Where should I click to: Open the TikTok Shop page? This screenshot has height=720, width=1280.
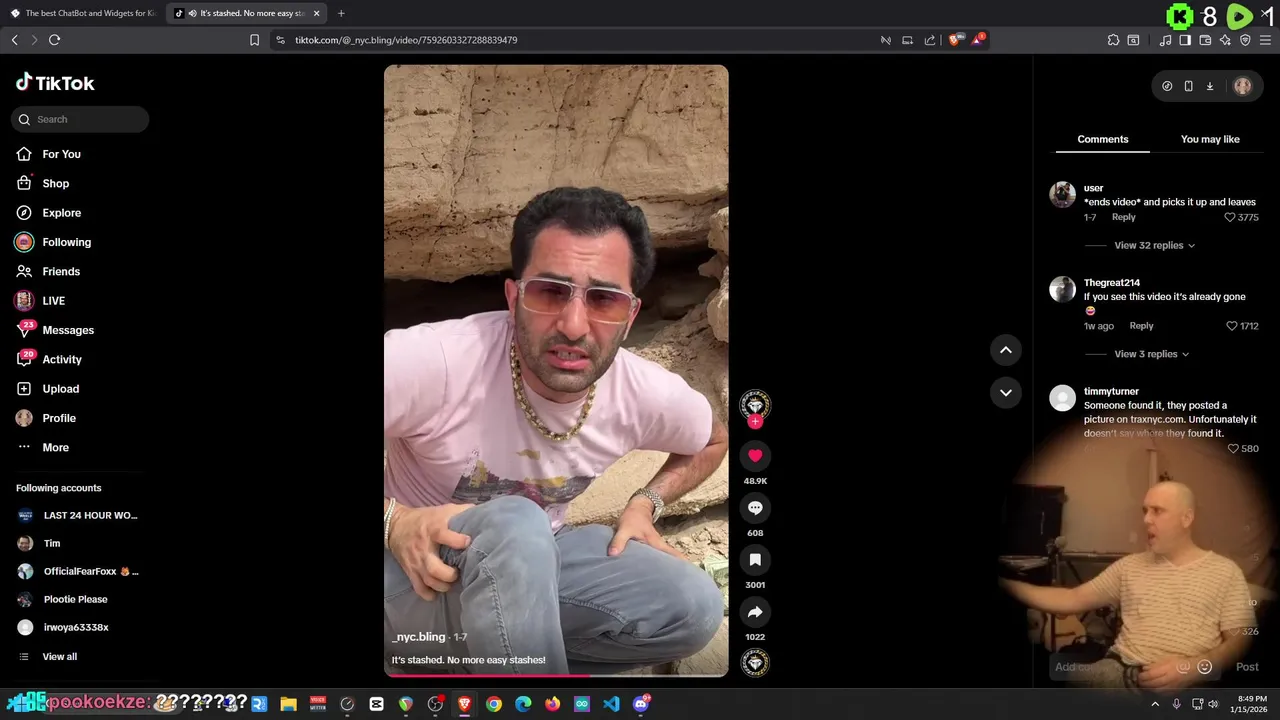point(55,183)
